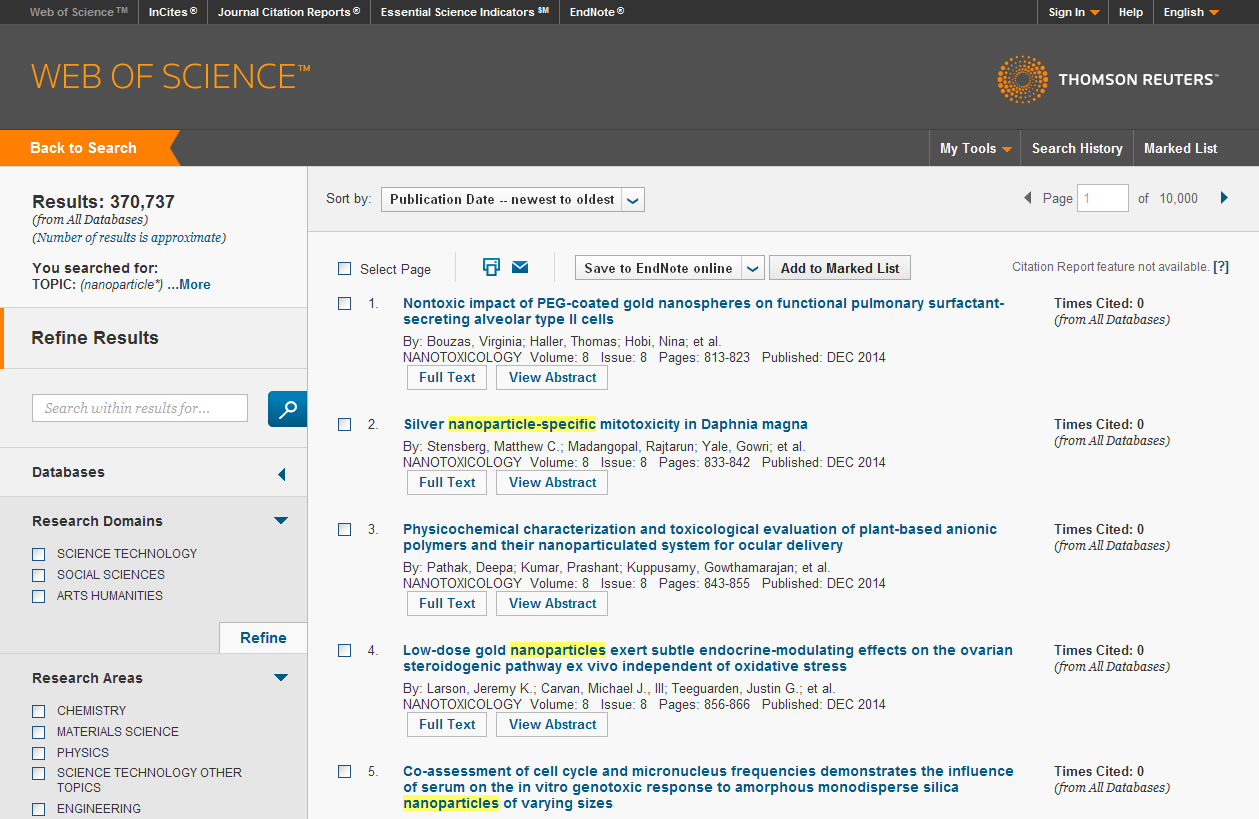The image size is (1259, 819).
Task: Click the page number input box
Action: coord(1102,198)
